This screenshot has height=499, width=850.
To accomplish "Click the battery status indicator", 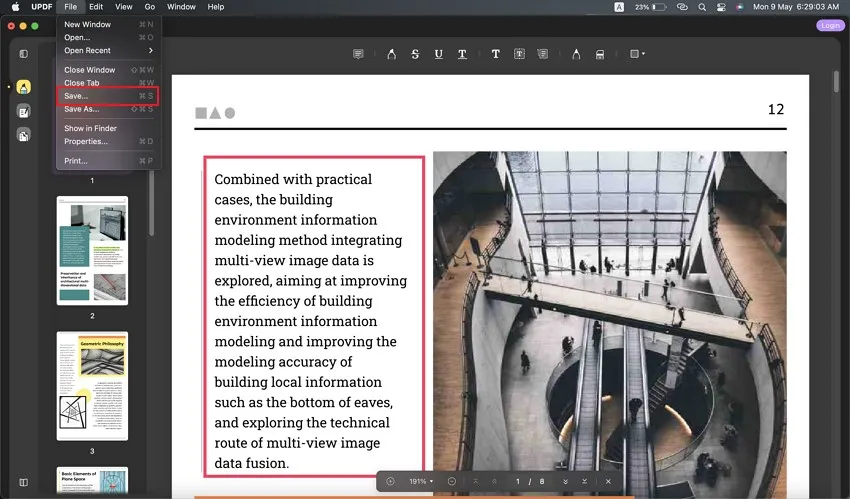I will 651,7.
